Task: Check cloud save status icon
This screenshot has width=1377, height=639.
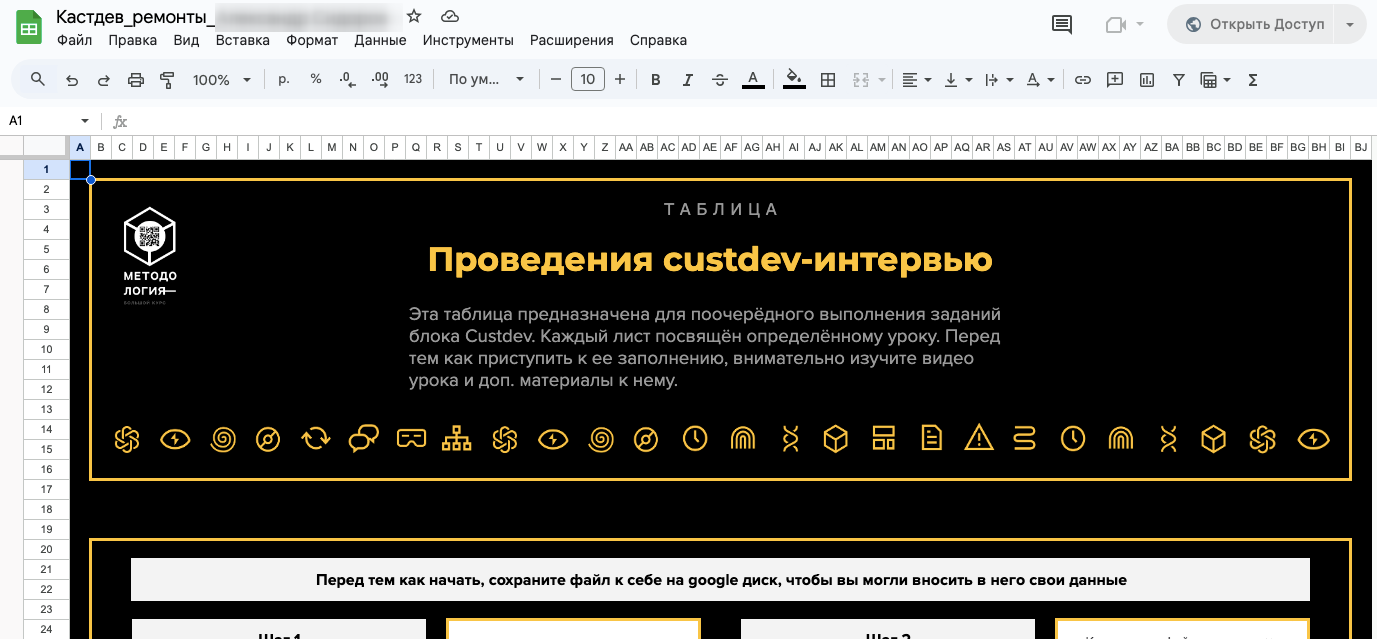Action: tap(450, 17)
